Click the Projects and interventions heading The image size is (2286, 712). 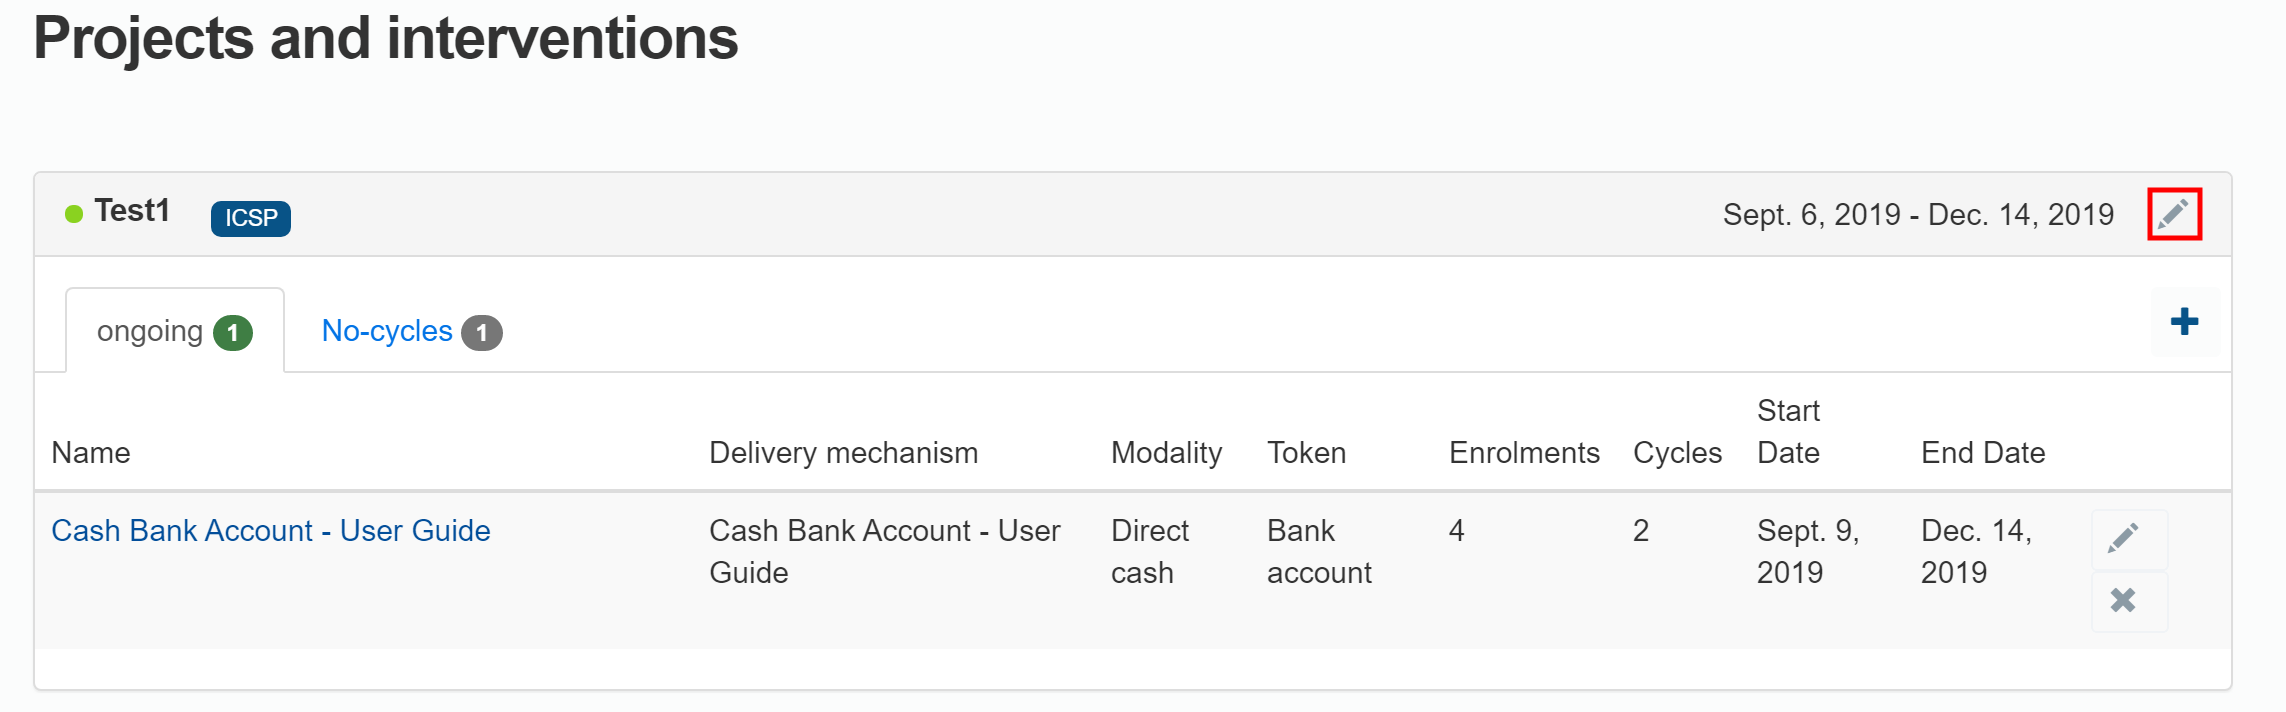tap(386, 38)
